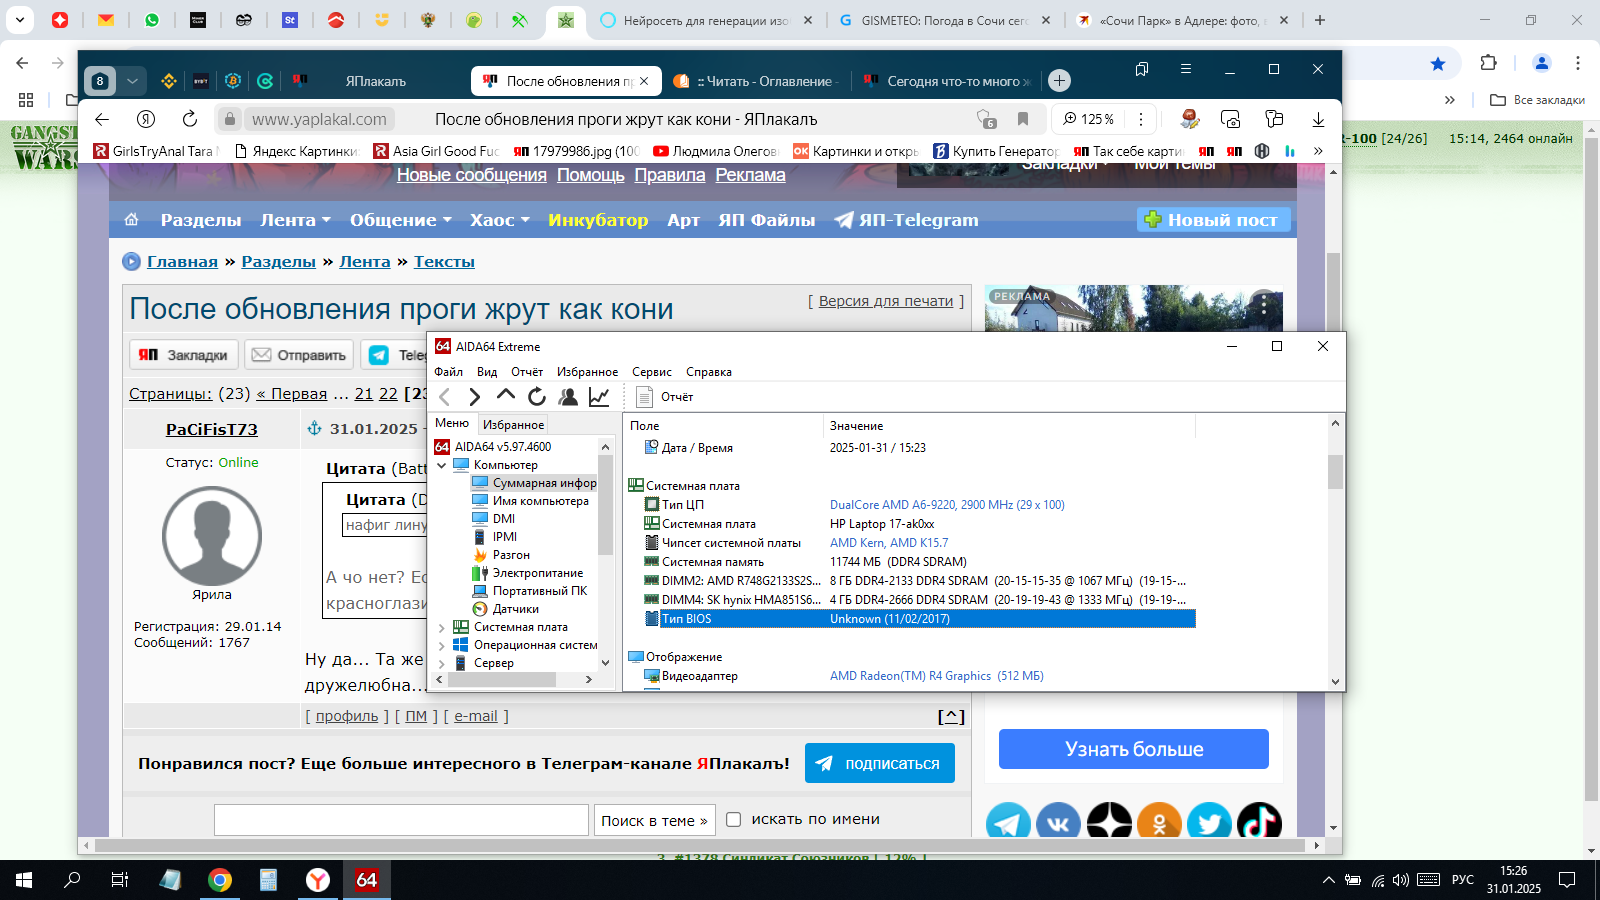Refresh the AIDA64 page
Viewport: 1600px width, 900px height.
point(537,397)
